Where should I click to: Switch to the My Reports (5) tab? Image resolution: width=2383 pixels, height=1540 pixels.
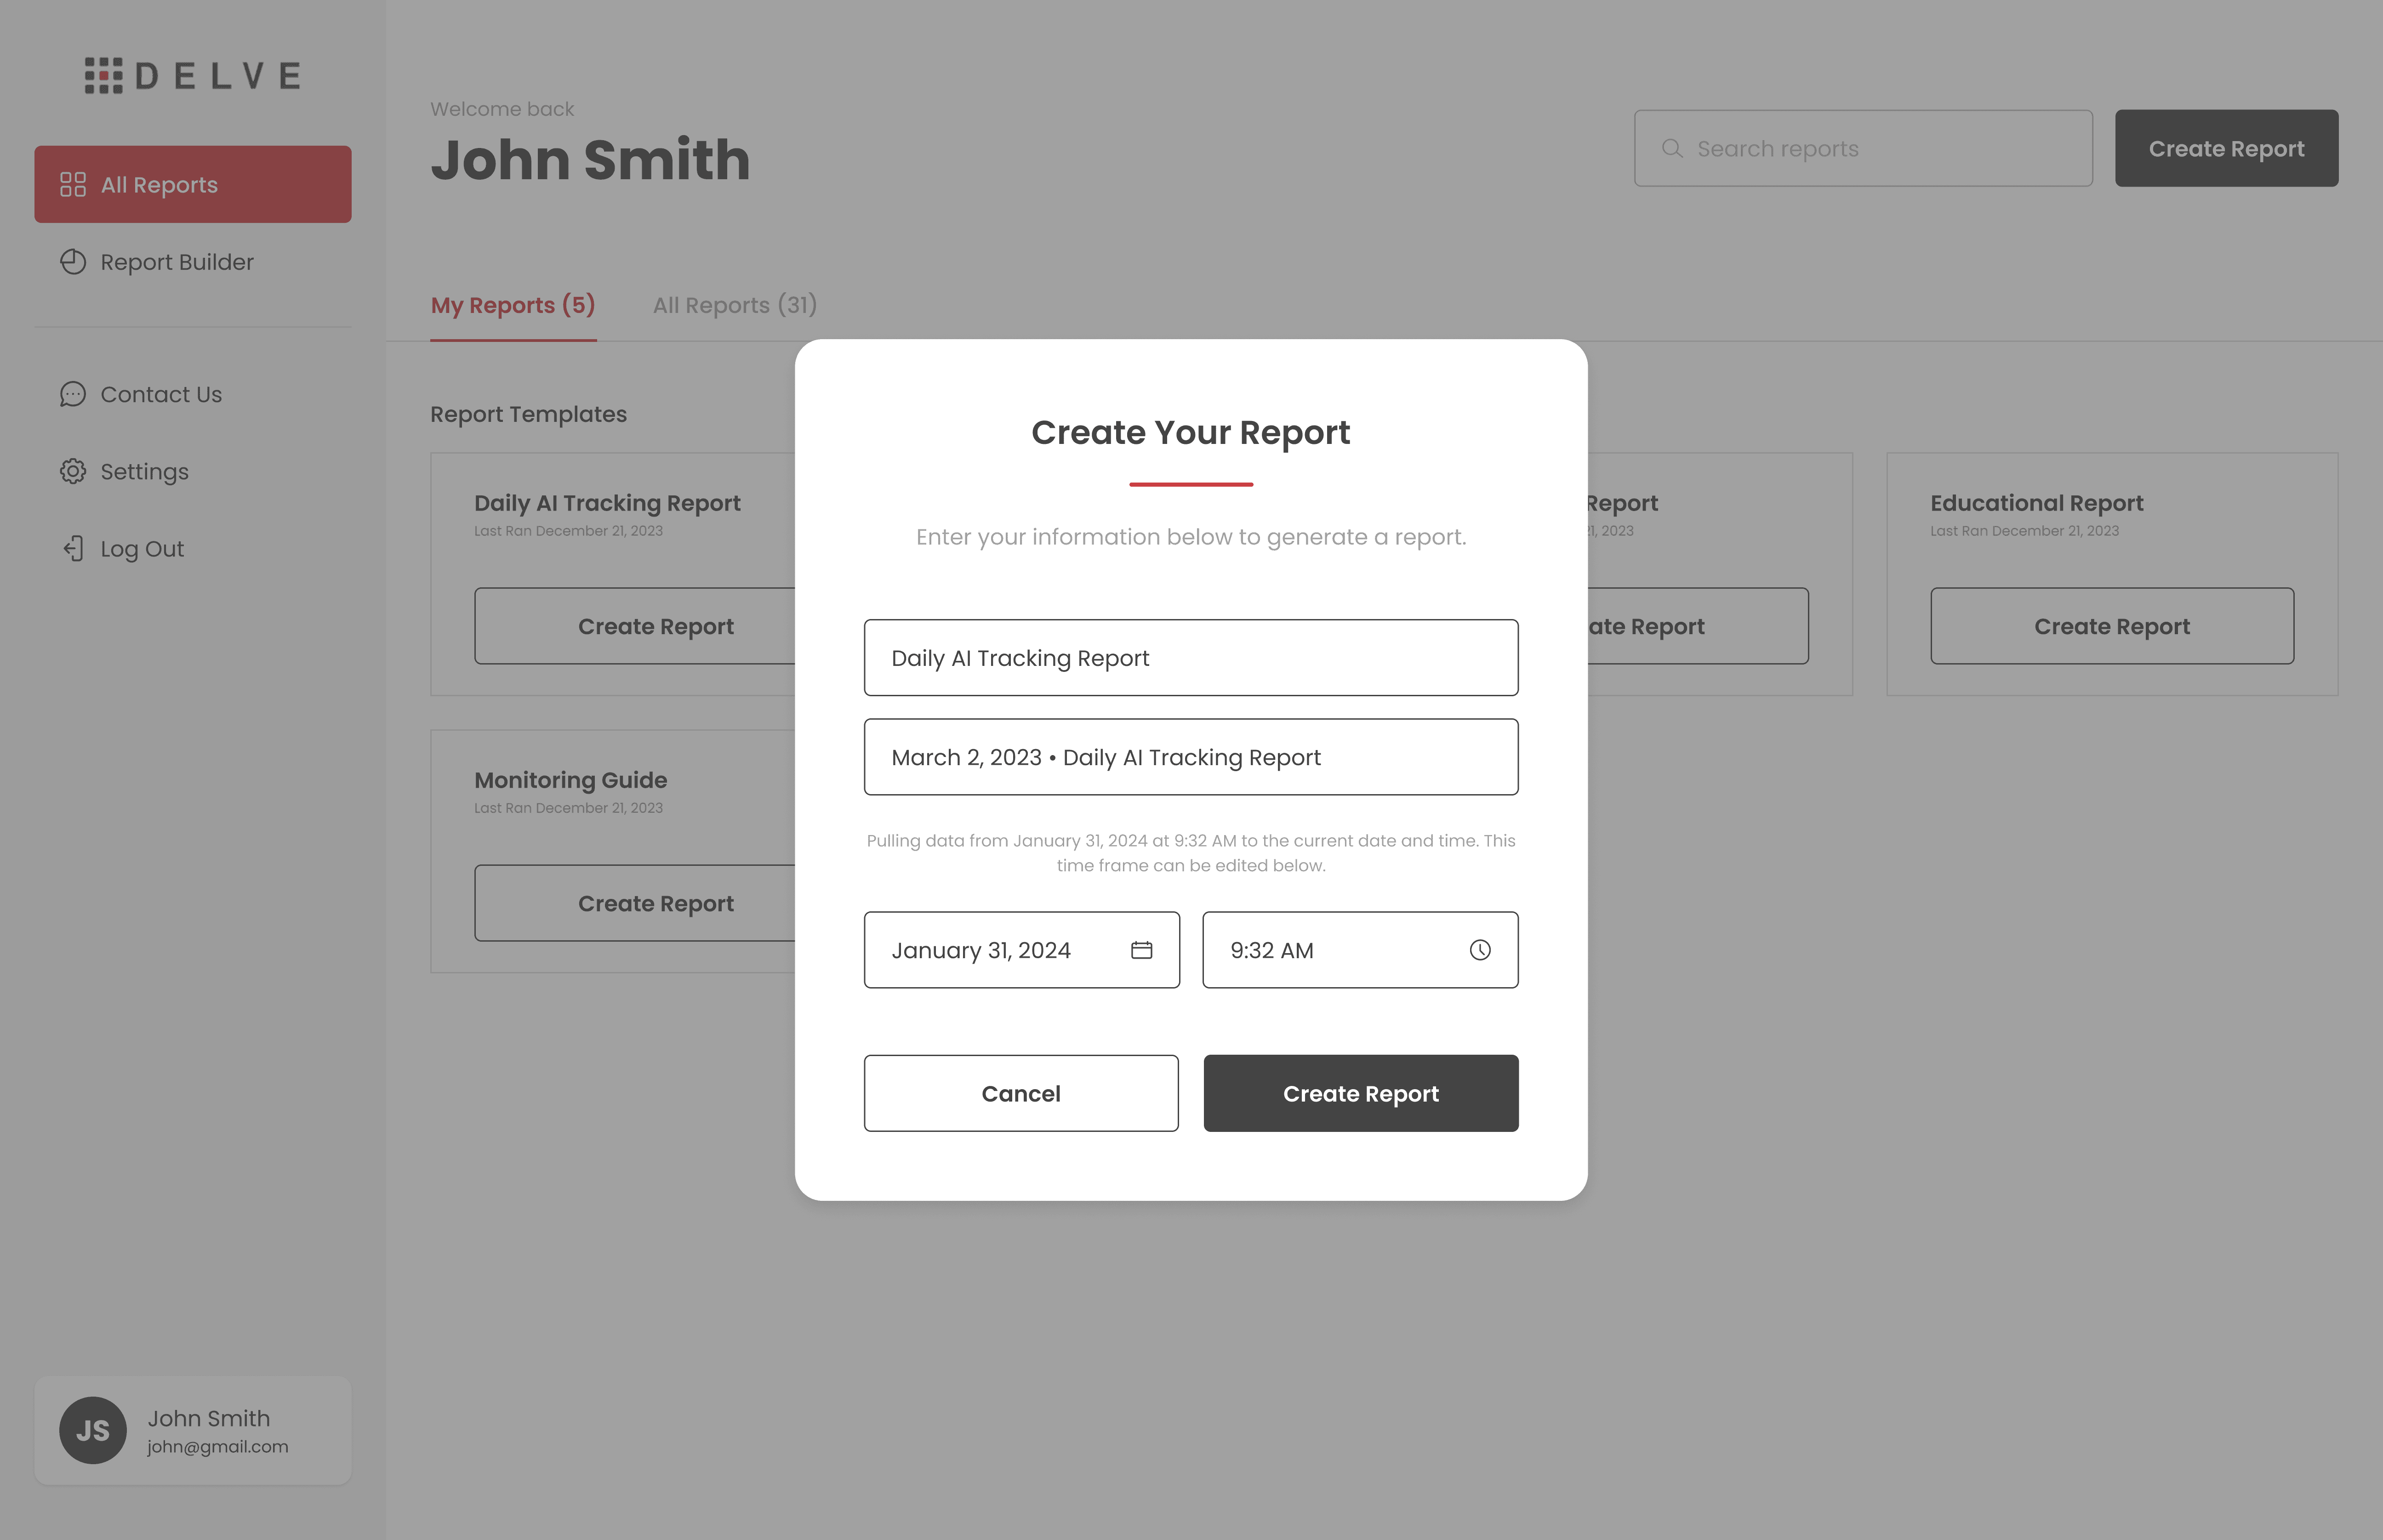(513, 306)
